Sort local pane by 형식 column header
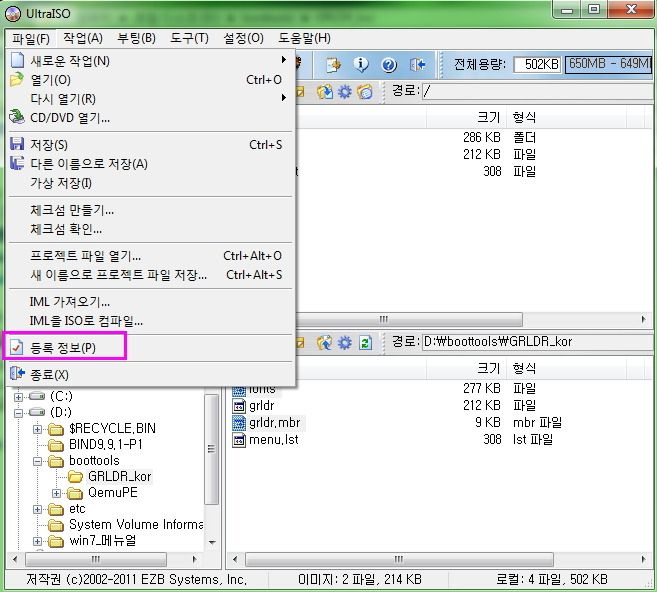 point(566,368)
